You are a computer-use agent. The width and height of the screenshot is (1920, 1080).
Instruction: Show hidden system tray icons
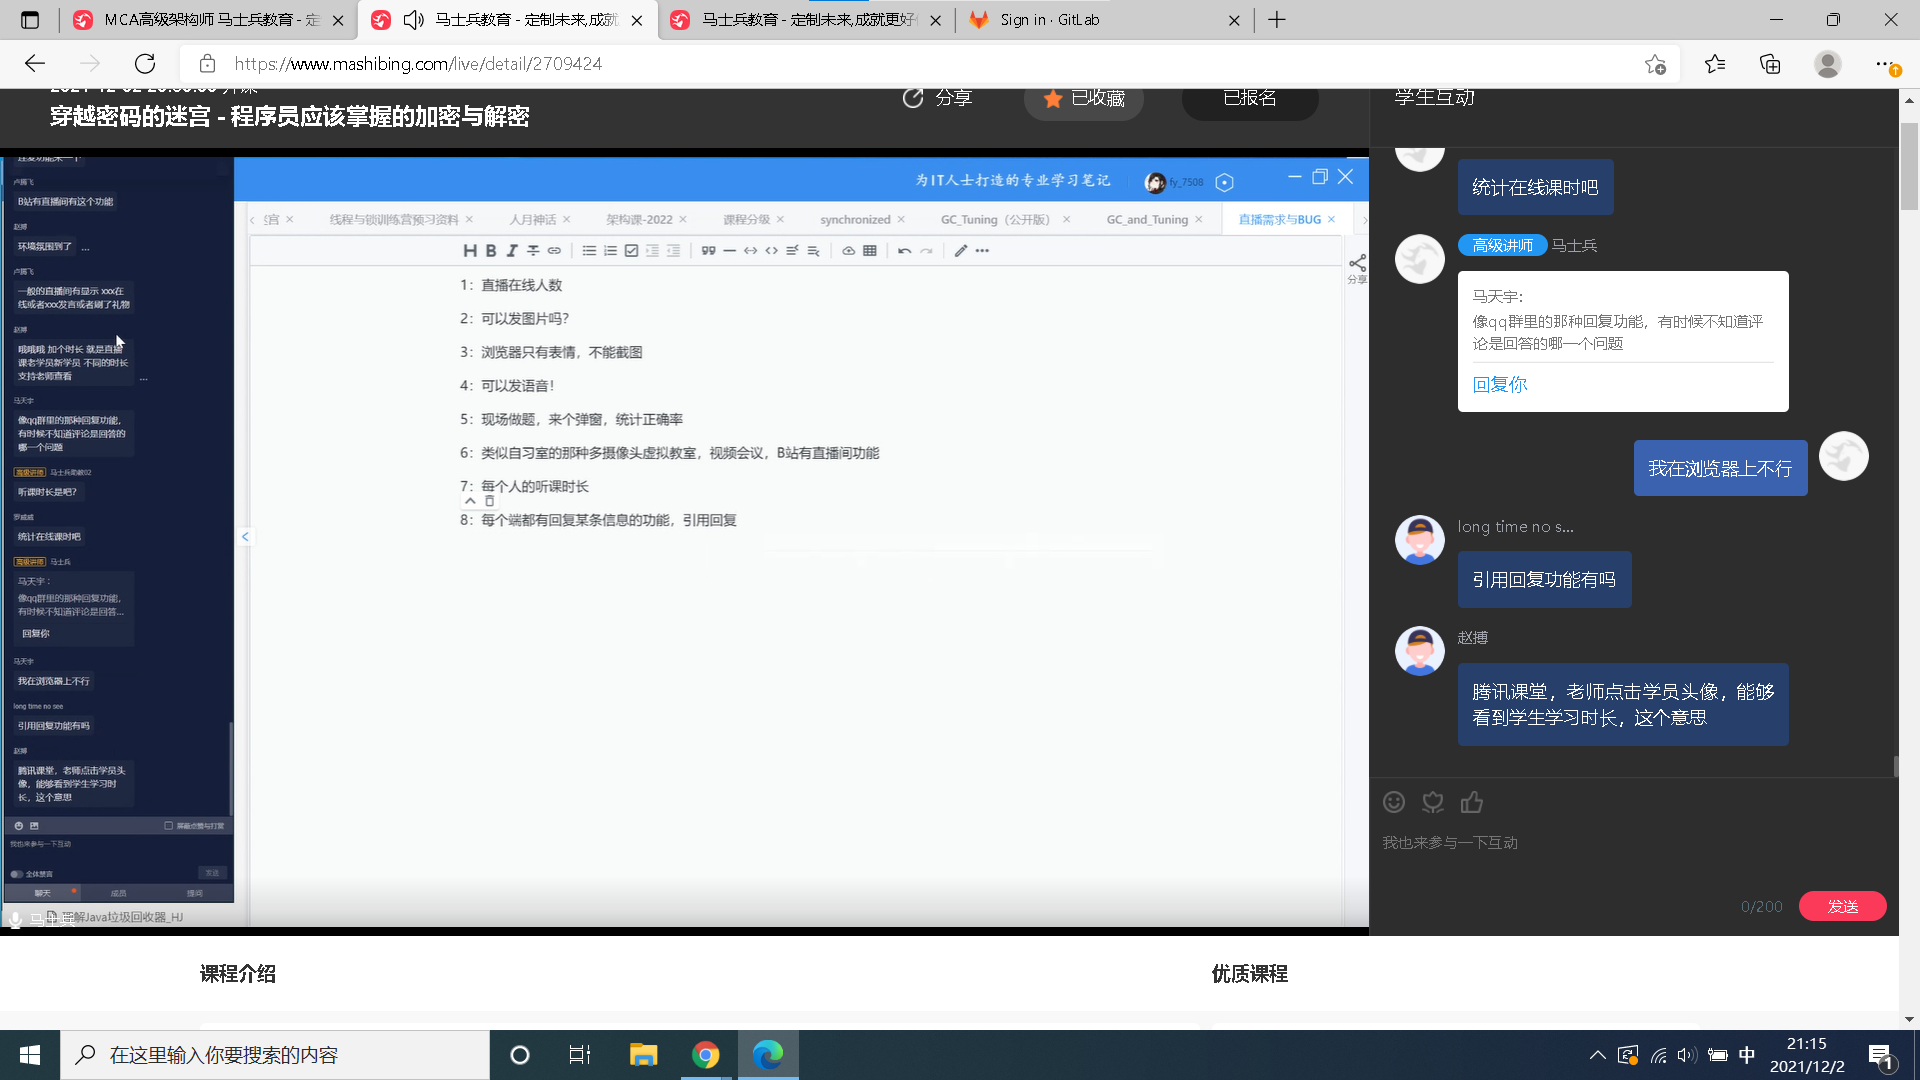coord(1597,1055)
